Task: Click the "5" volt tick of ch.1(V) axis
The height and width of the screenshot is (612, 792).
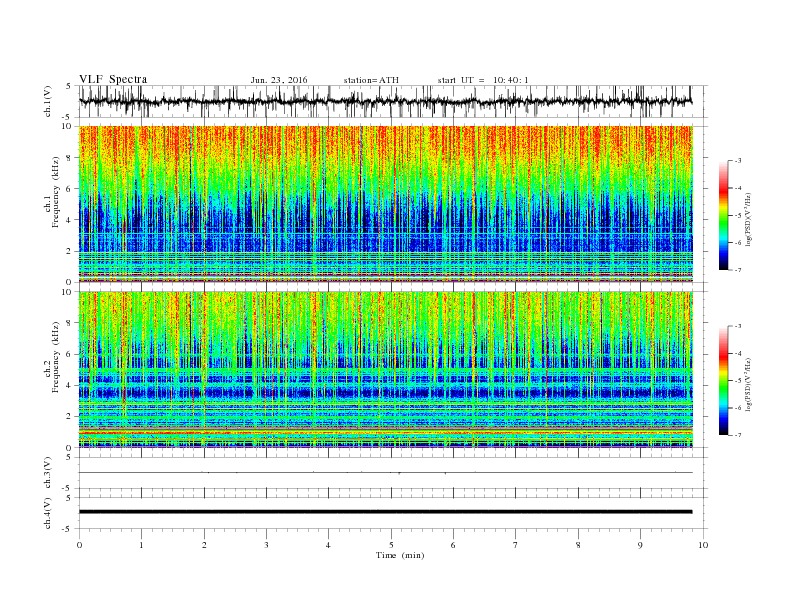Action: click(x=70, y=86)
